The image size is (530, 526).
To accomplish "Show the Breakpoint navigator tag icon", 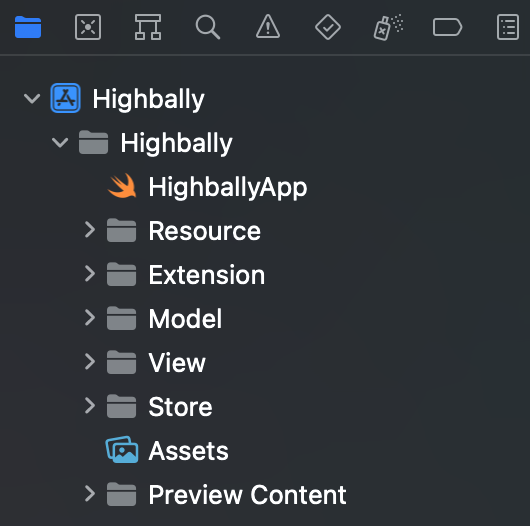I will 447,27.
